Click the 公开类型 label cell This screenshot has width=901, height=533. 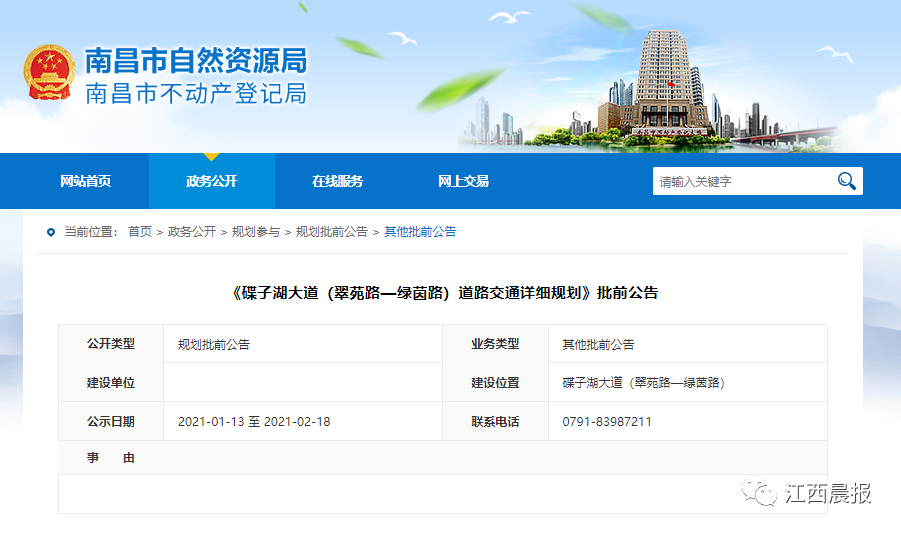[x=111, y=343]
